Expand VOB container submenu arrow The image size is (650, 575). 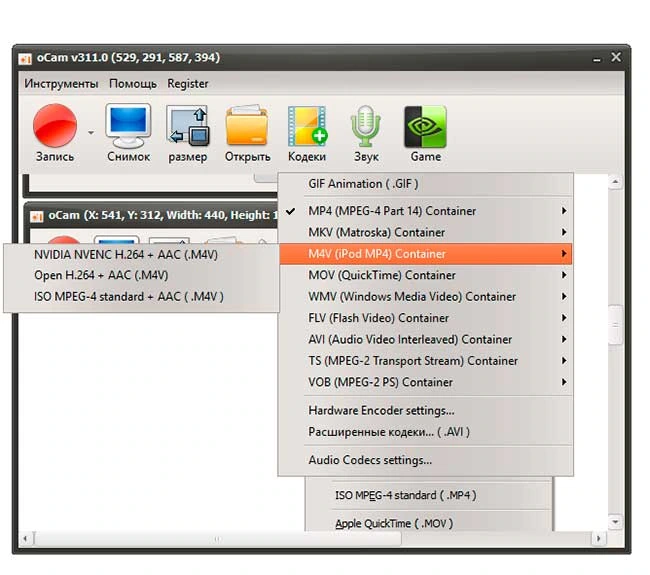(x=564, y=382)
